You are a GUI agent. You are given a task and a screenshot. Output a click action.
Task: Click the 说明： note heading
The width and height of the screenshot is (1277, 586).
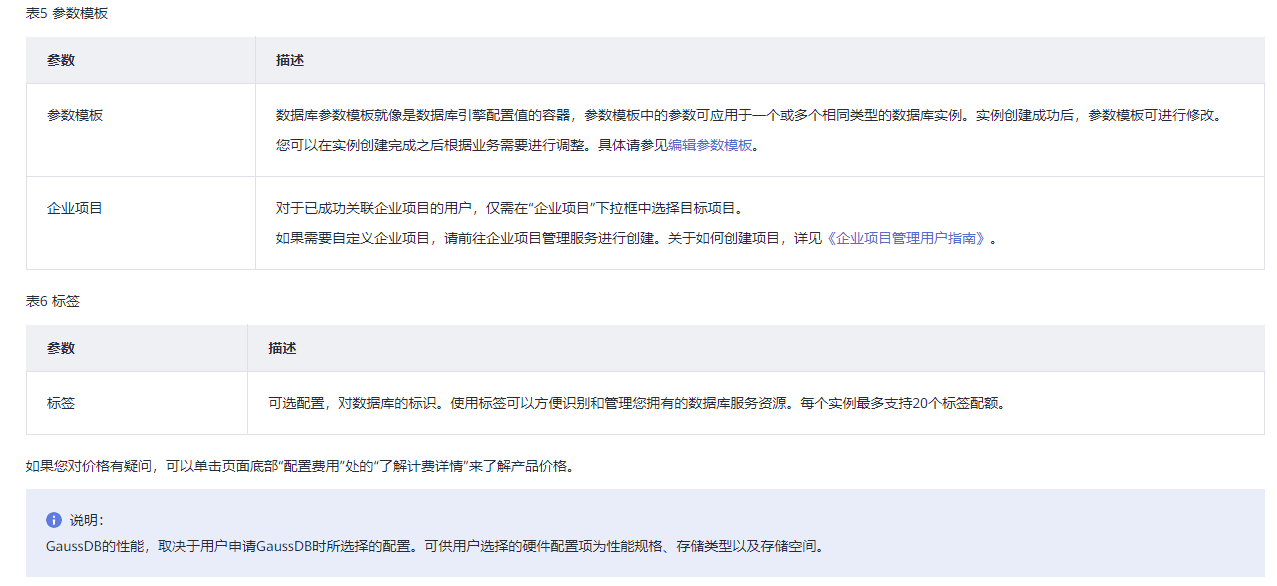coord(87,520)
